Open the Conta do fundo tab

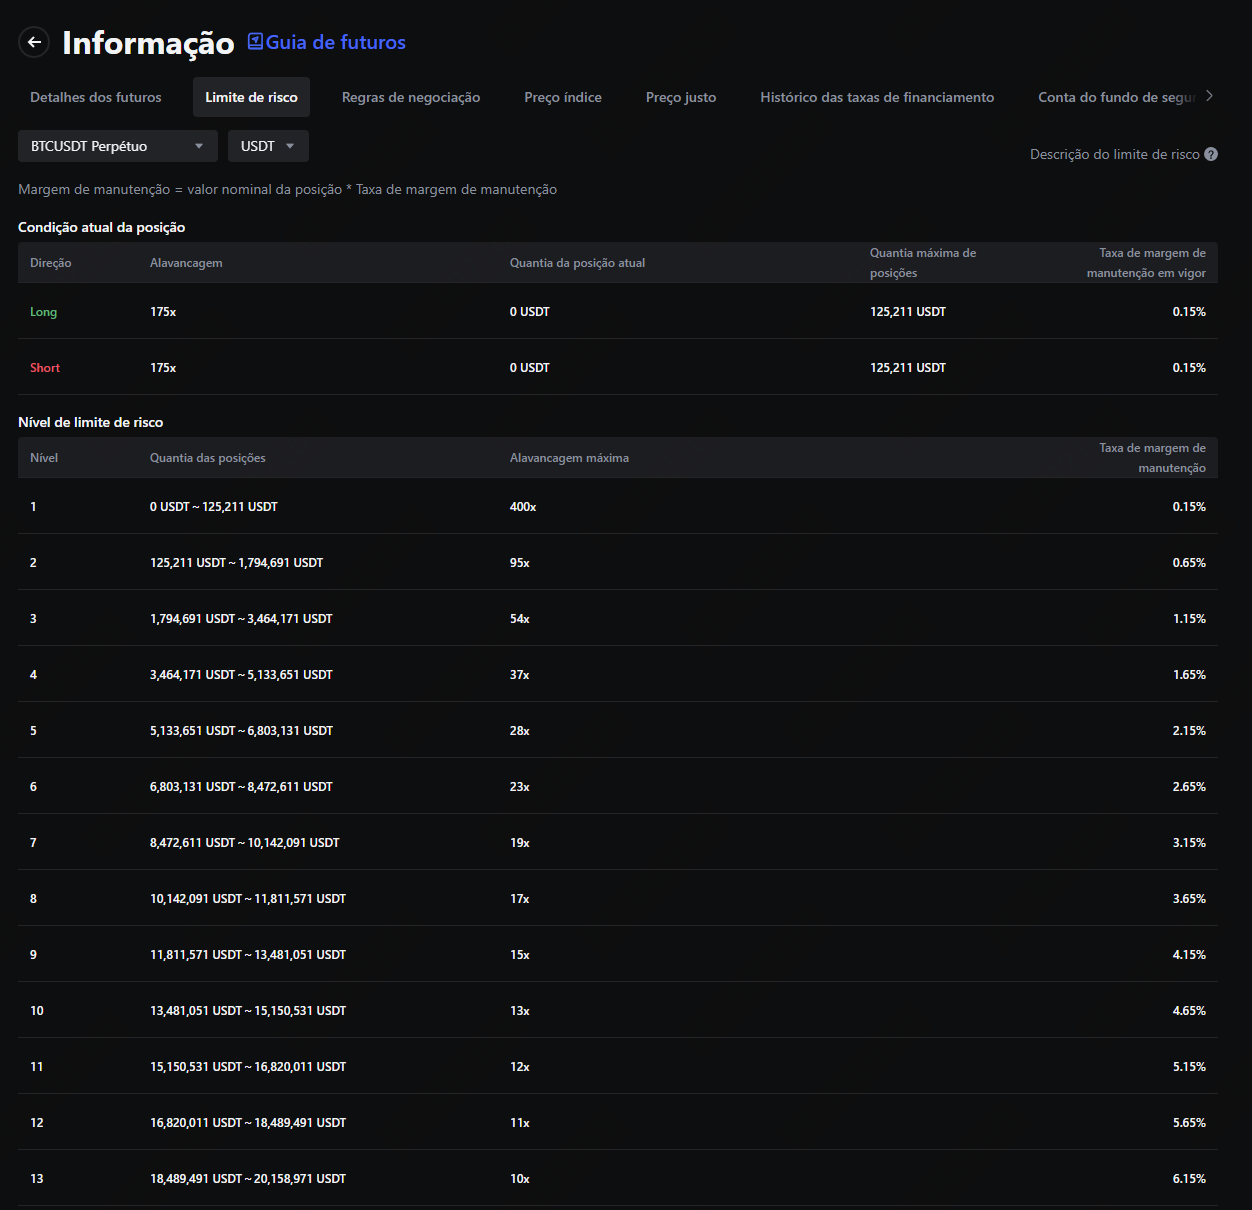pos(1117,97)
